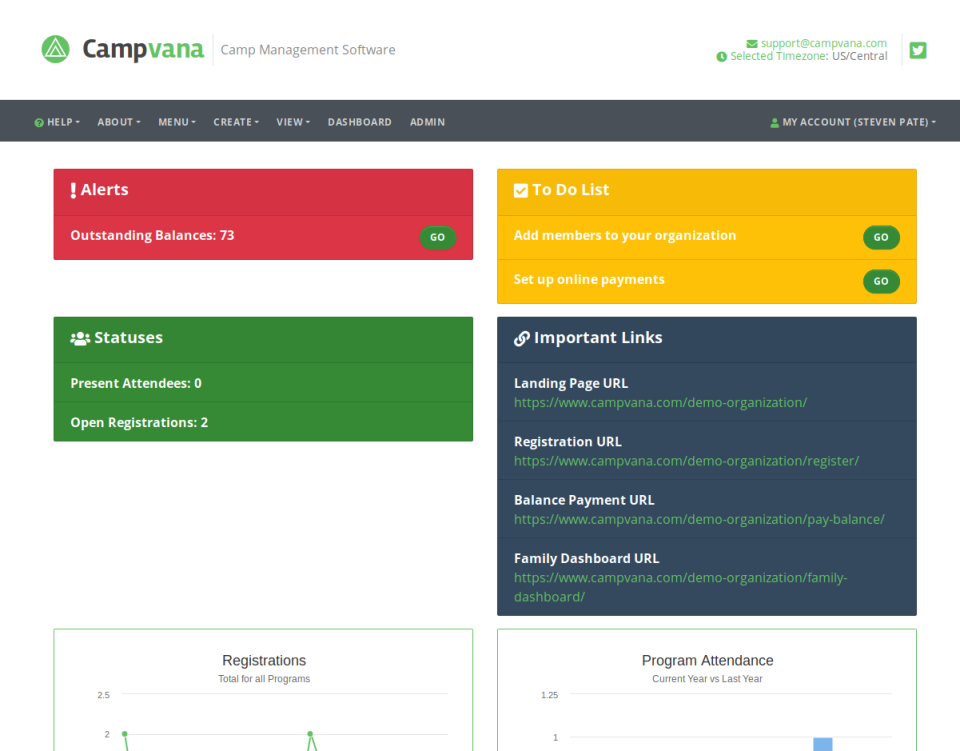Go to the Dashboard nav item

(x=359, y=122)
